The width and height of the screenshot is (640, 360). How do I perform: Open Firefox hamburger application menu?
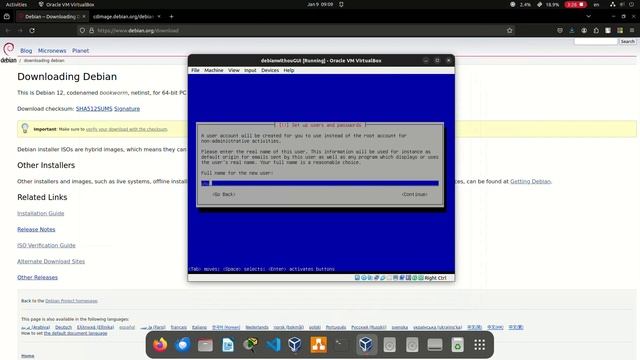click(x=632, y=30)
